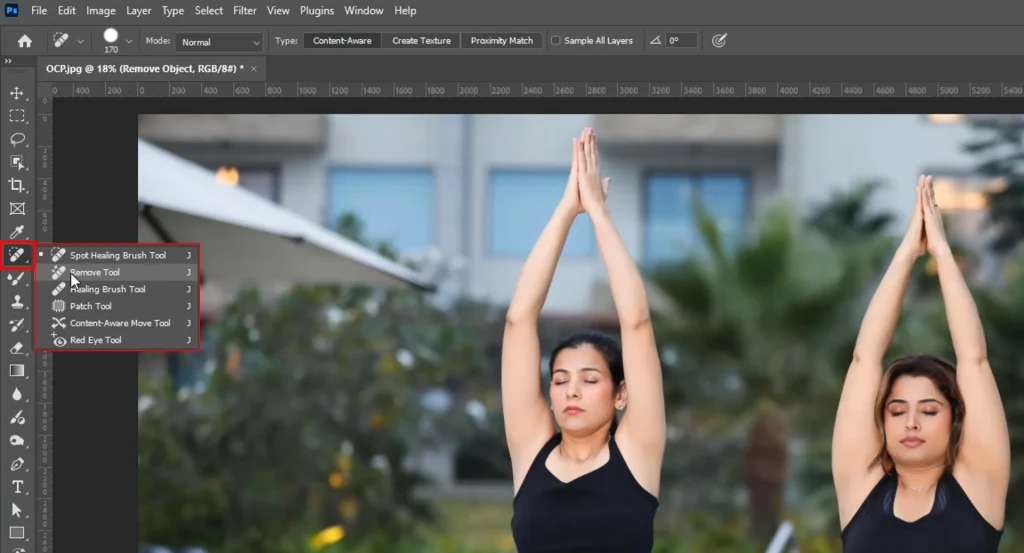Open the tool preset picker dropdown arrow
1024x553 pixels.
80,41
